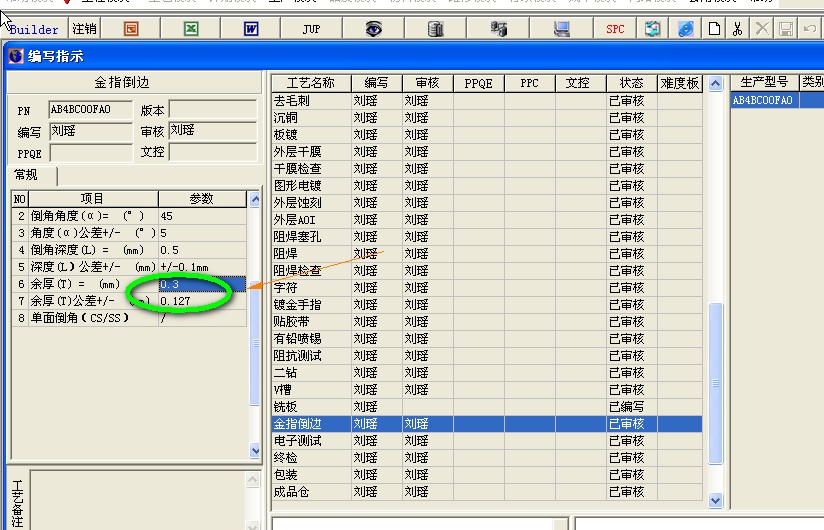Select the 外层干膜 process row
824x530 pixels.
click(x=487, y=151)
